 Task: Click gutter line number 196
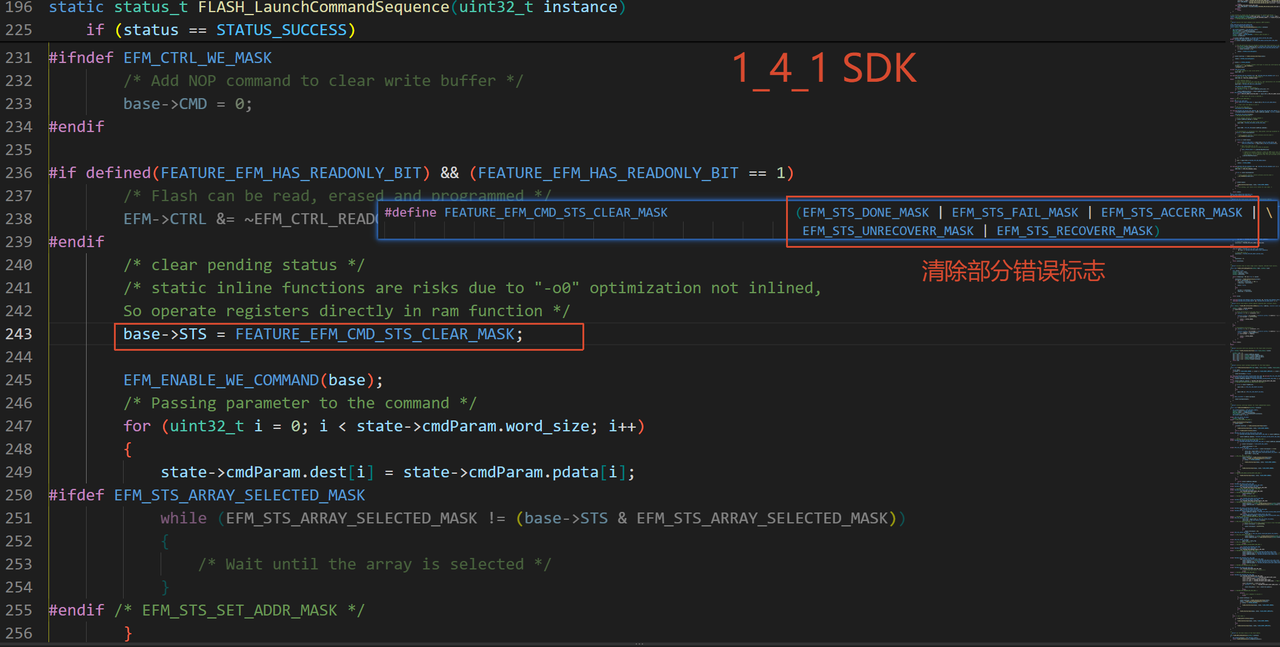click(19, 7)
